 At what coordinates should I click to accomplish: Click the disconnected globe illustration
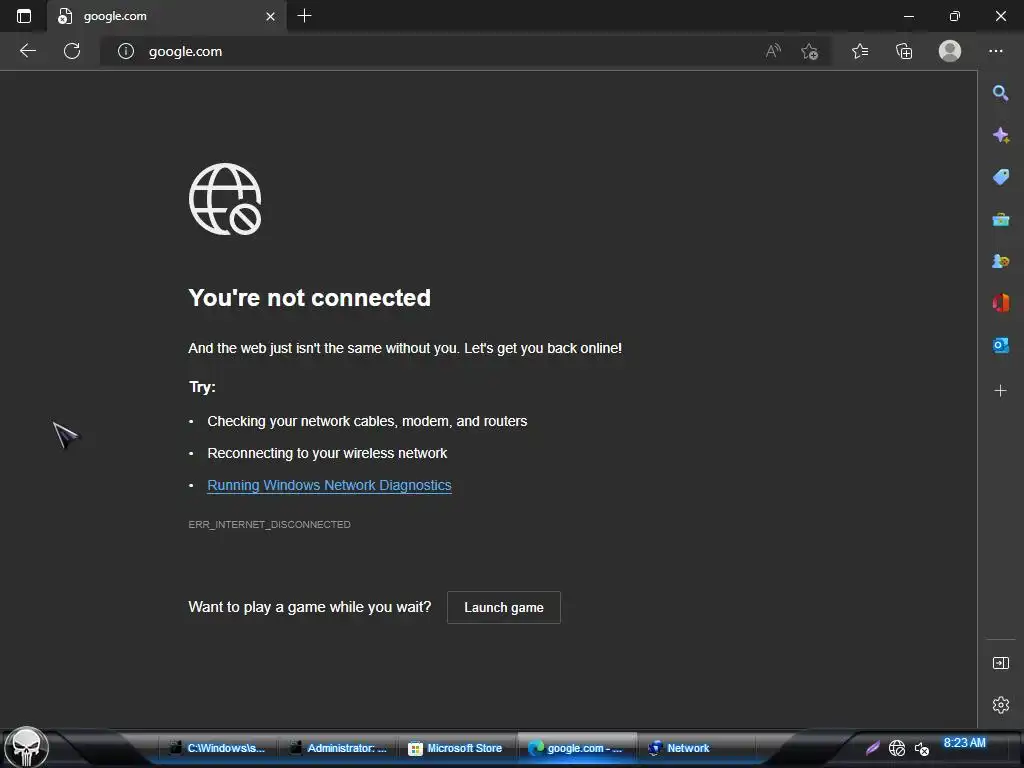[x=225, y=199]
